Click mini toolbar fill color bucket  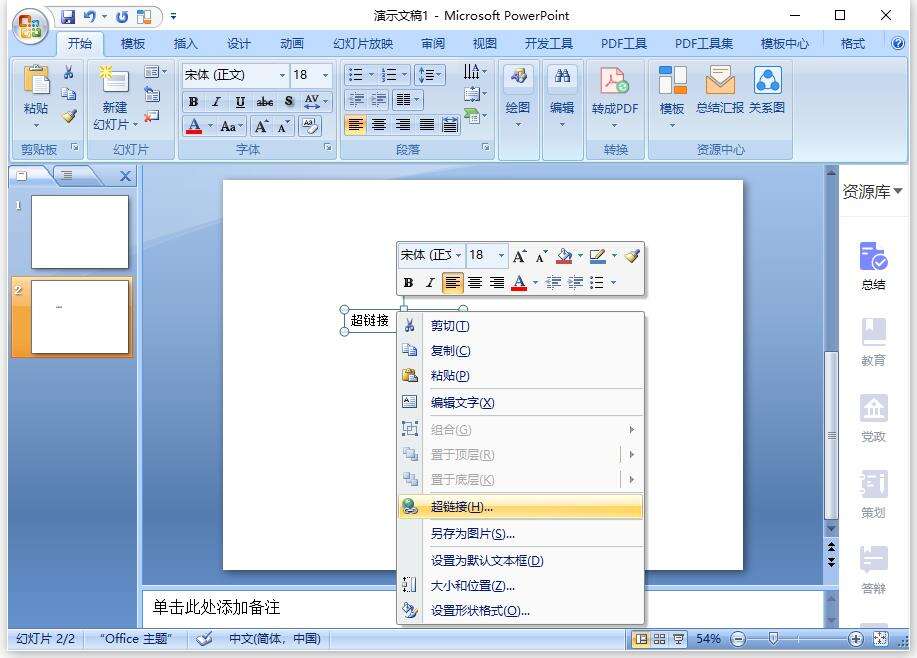pyautogui.click(x=564, y=256)
